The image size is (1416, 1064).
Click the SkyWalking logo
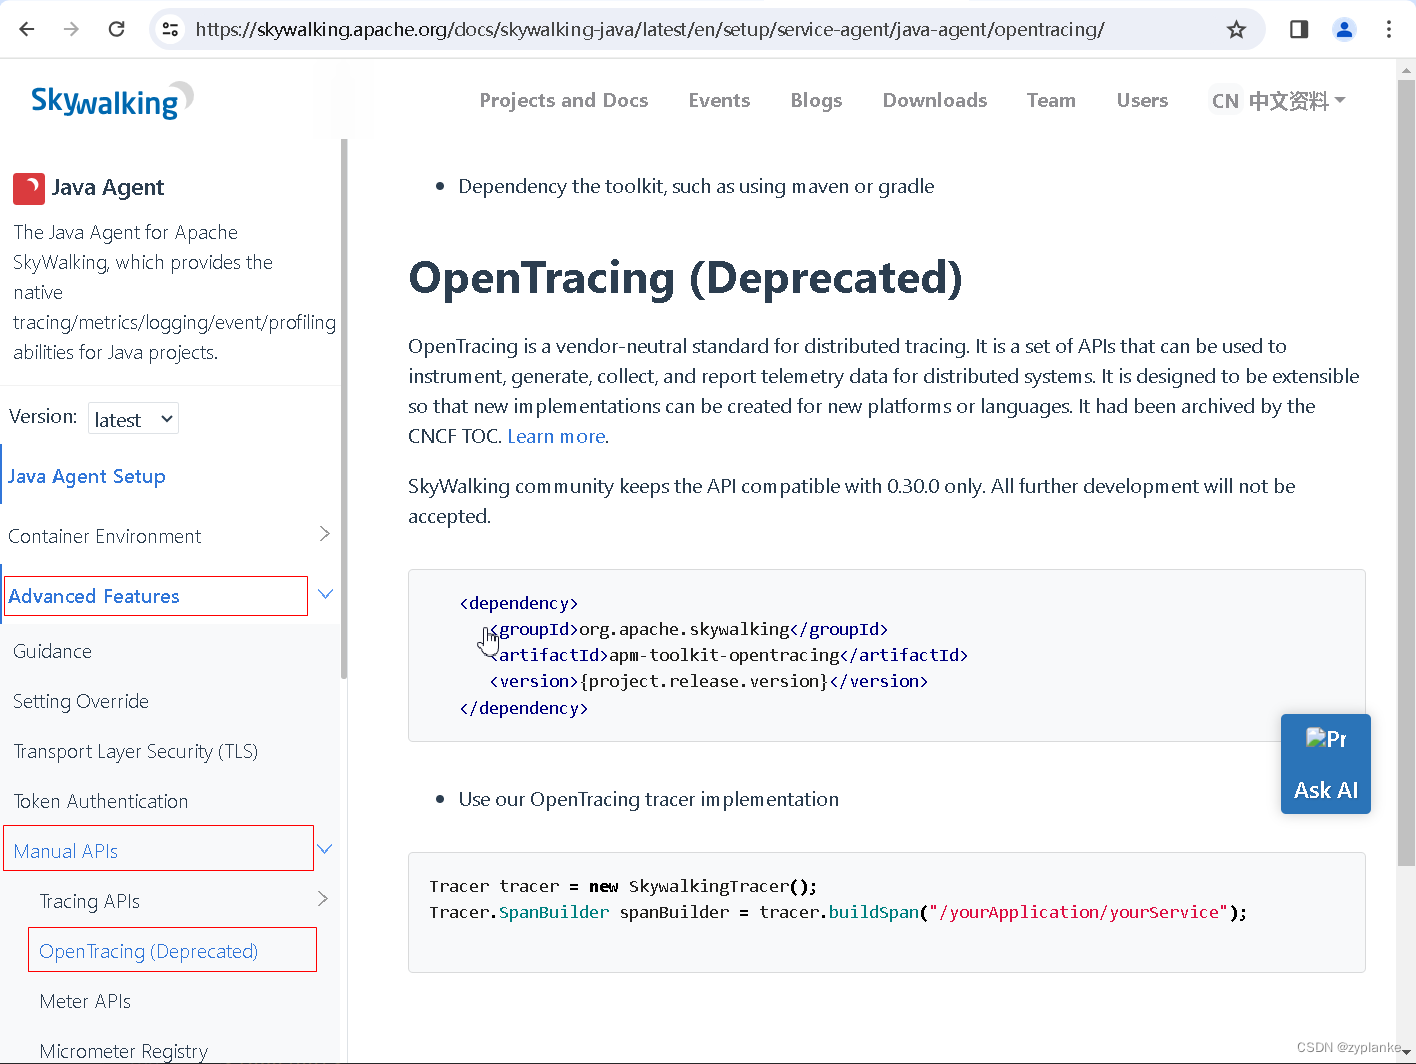point(111,100)
